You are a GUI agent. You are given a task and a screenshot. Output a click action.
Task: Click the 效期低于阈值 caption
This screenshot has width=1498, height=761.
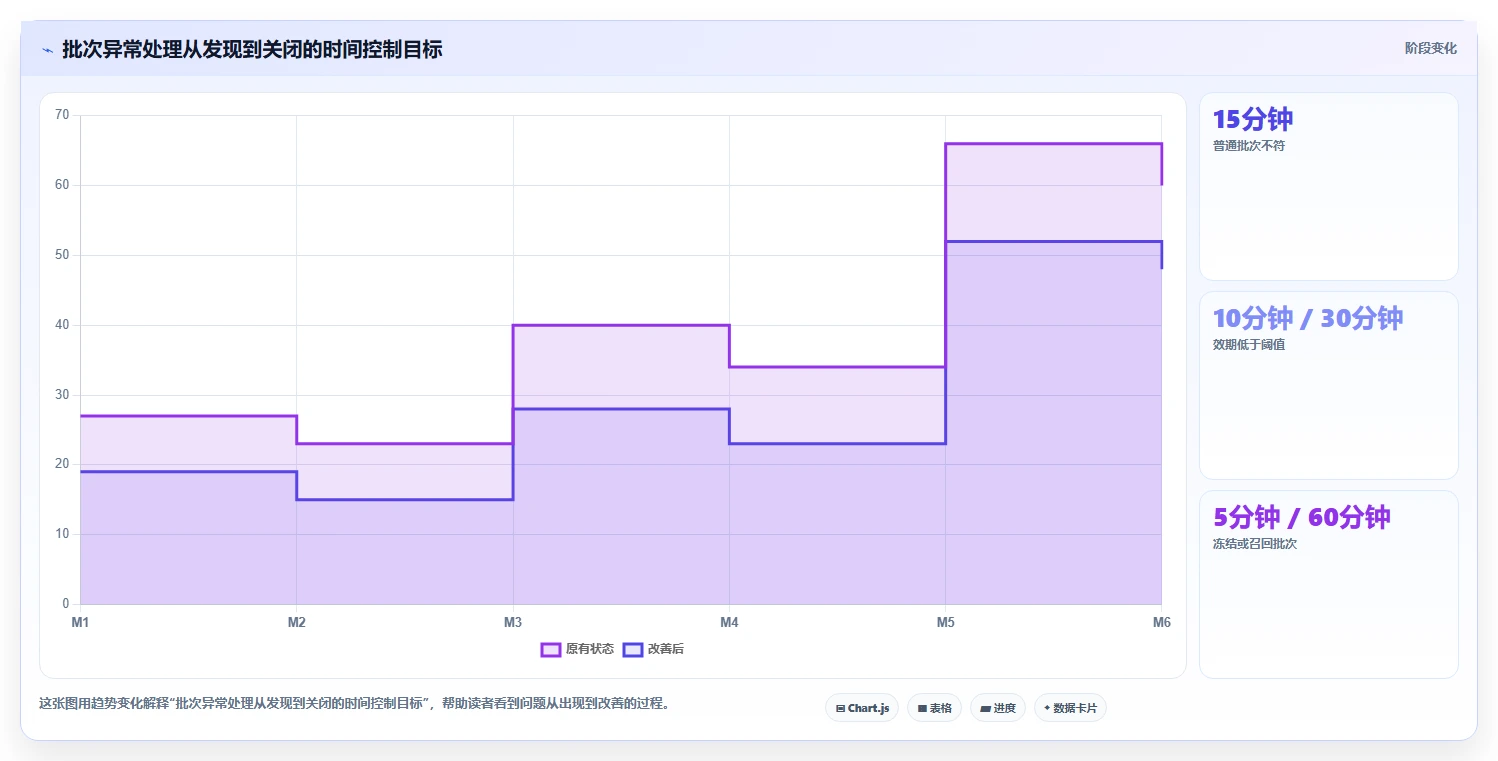pyautogui.click(x=1248, y=345)
